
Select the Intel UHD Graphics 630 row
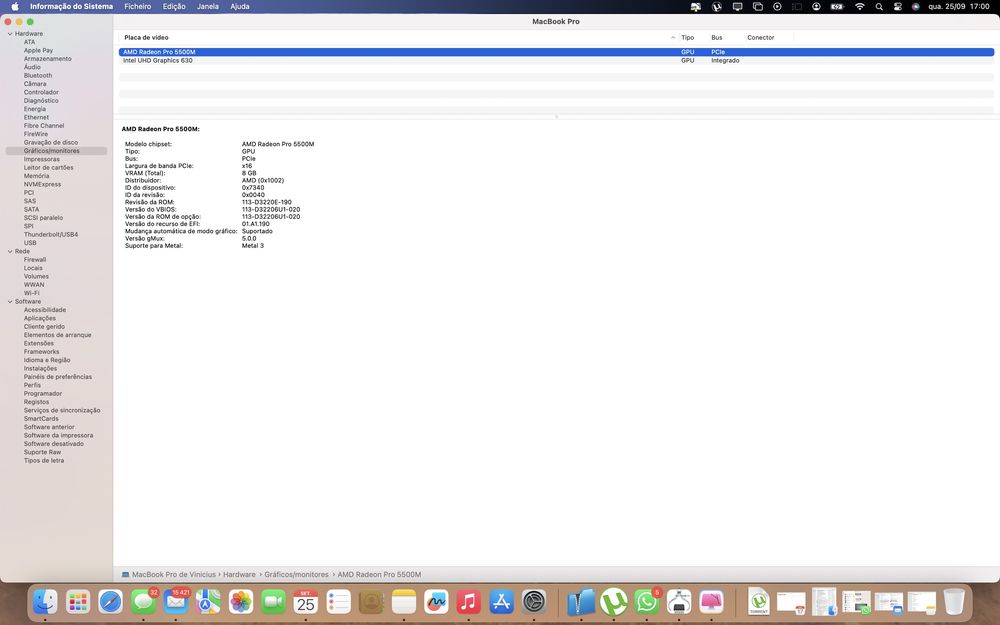coord(556,61)
